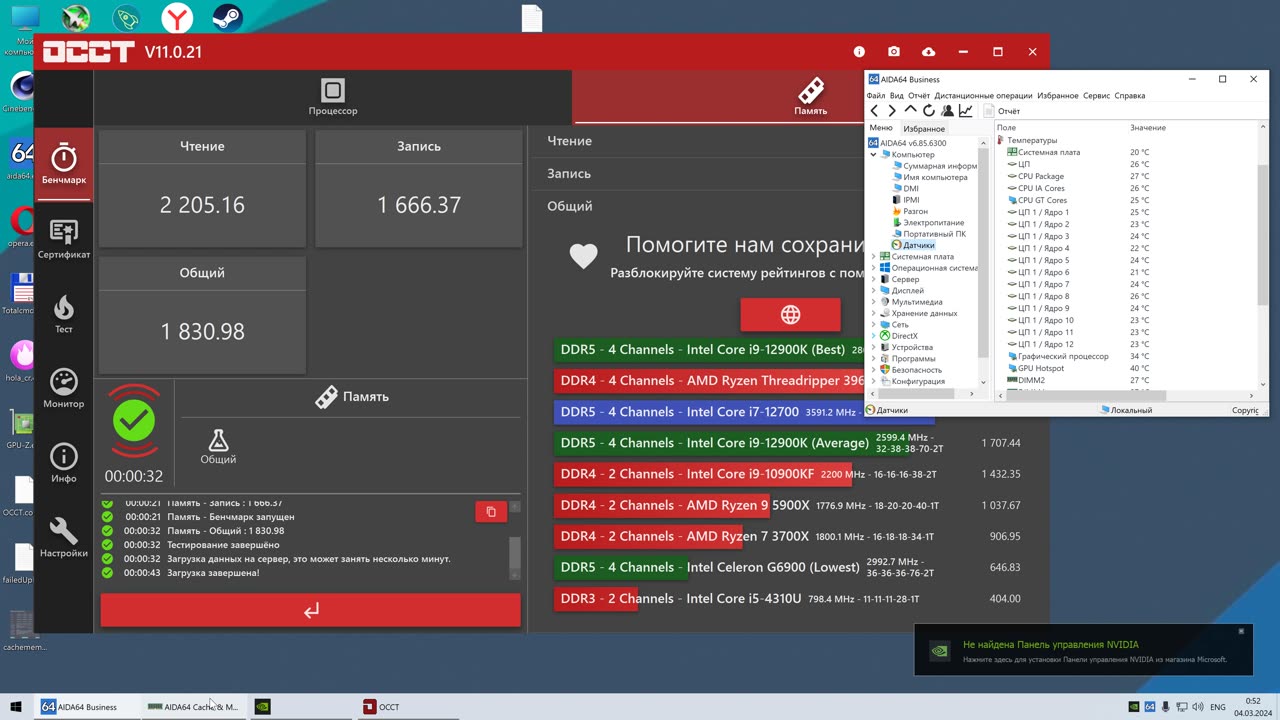Go back in AIDA64 toolbar
Viewport: 1280px width, 720px height.
pyautogui.click(x=874, y=111)
